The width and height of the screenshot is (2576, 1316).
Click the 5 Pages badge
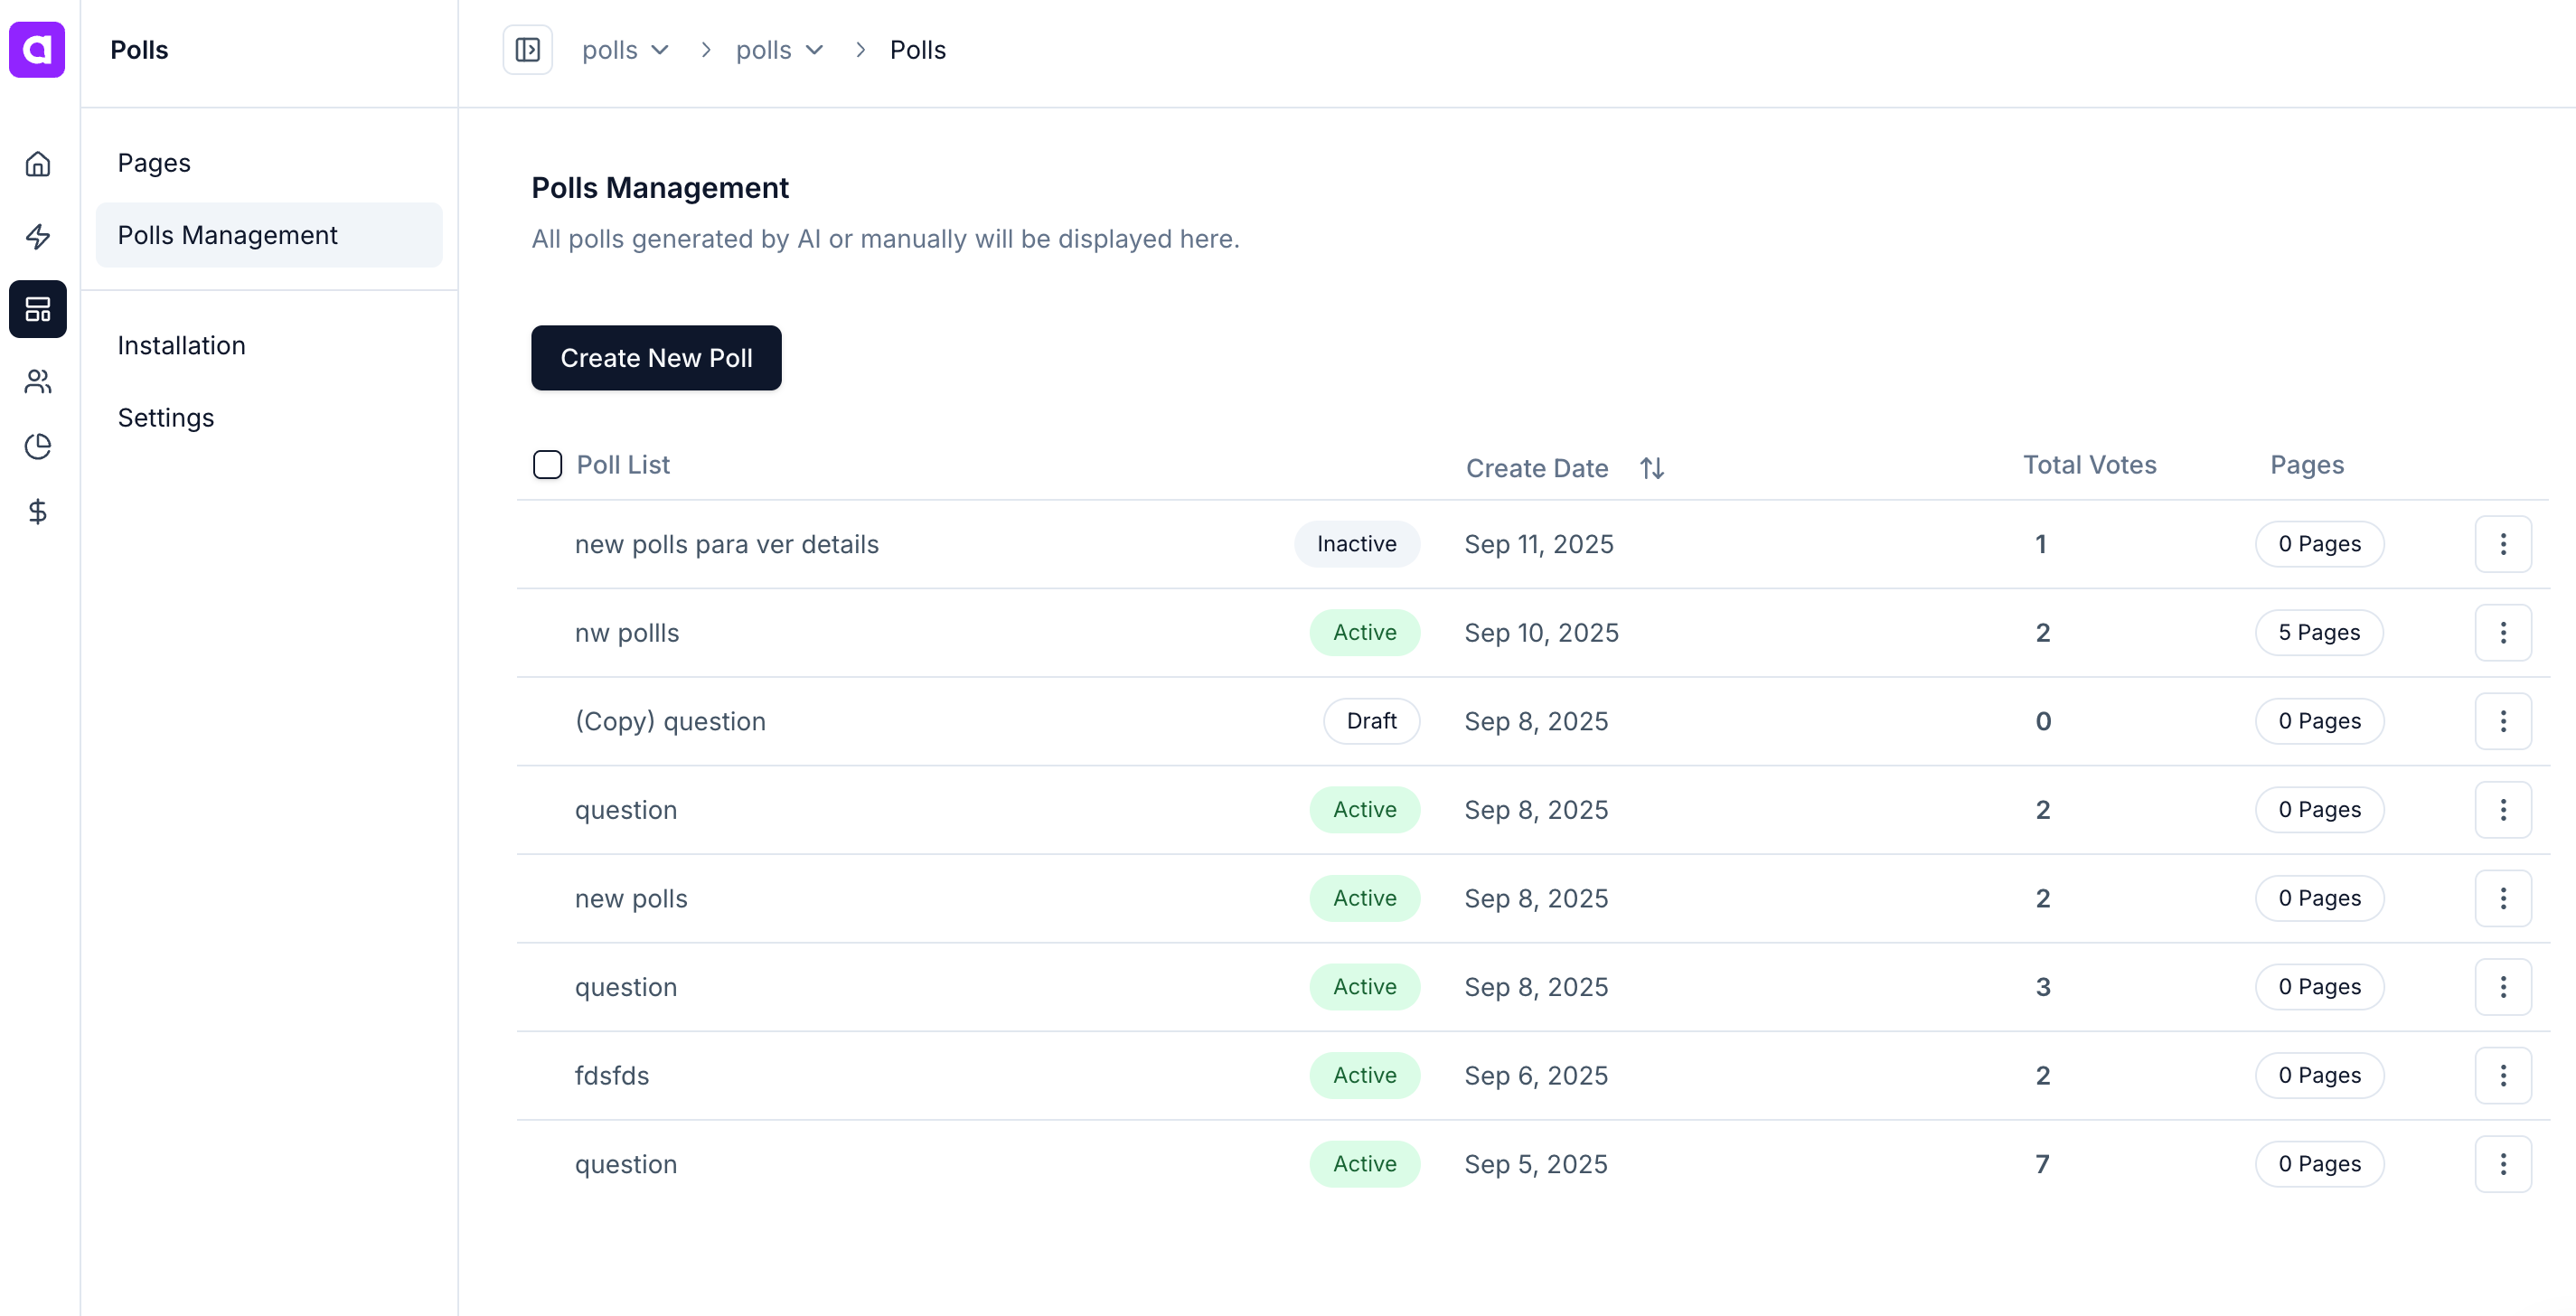(2318, 633)
